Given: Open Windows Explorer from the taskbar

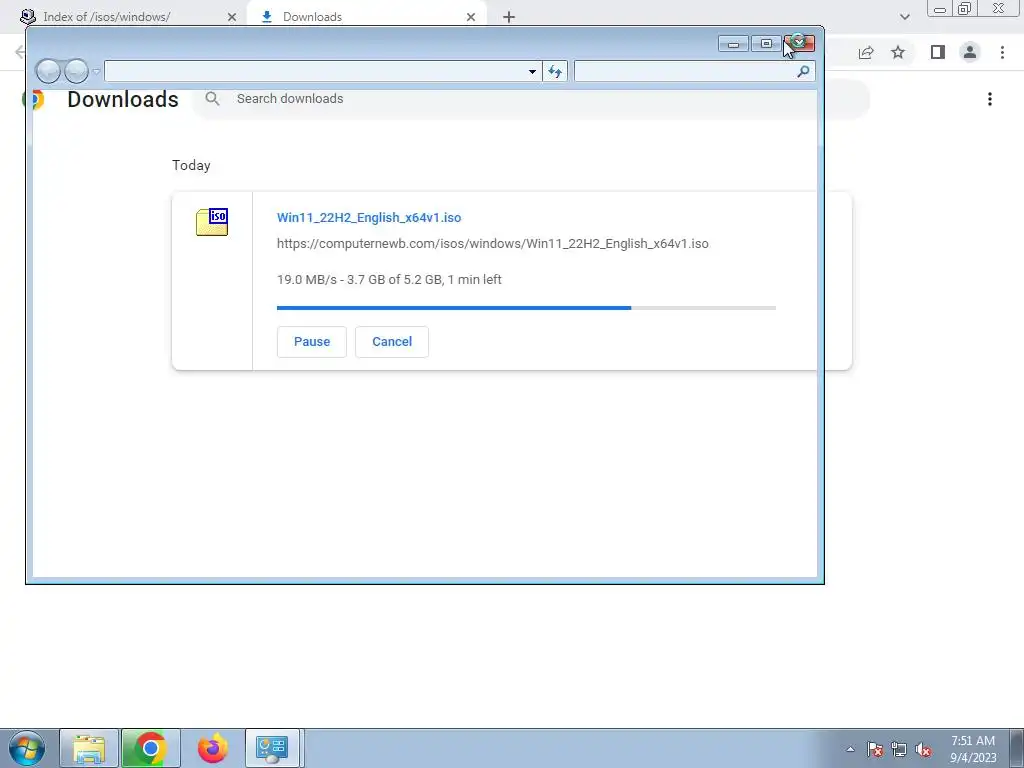Looking at the screenshot, I should pyautogui.click(x=89, y=748).
